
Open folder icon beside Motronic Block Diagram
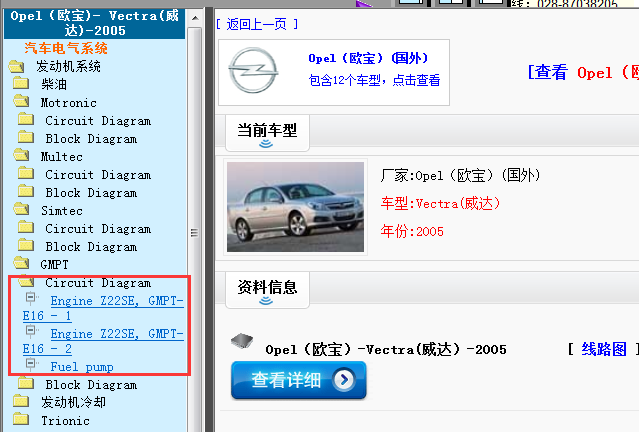pos(26,137)
